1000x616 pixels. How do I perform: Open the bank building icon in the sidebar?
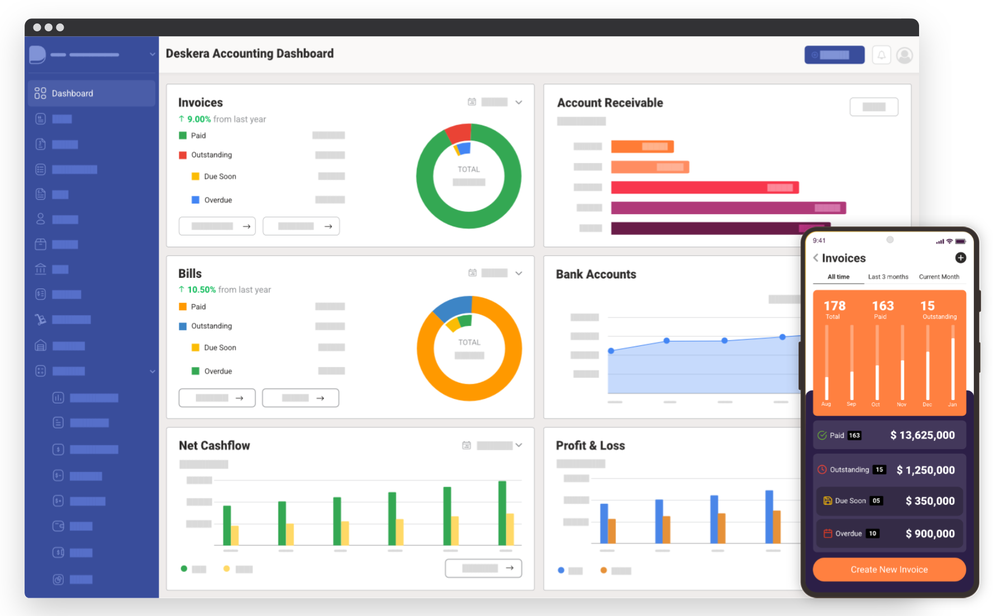pyautogui.click(x=40, y=268)
